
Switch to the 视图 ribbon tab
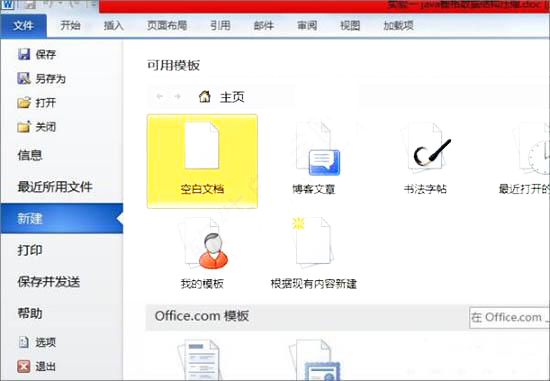click(x=350, y=26)
